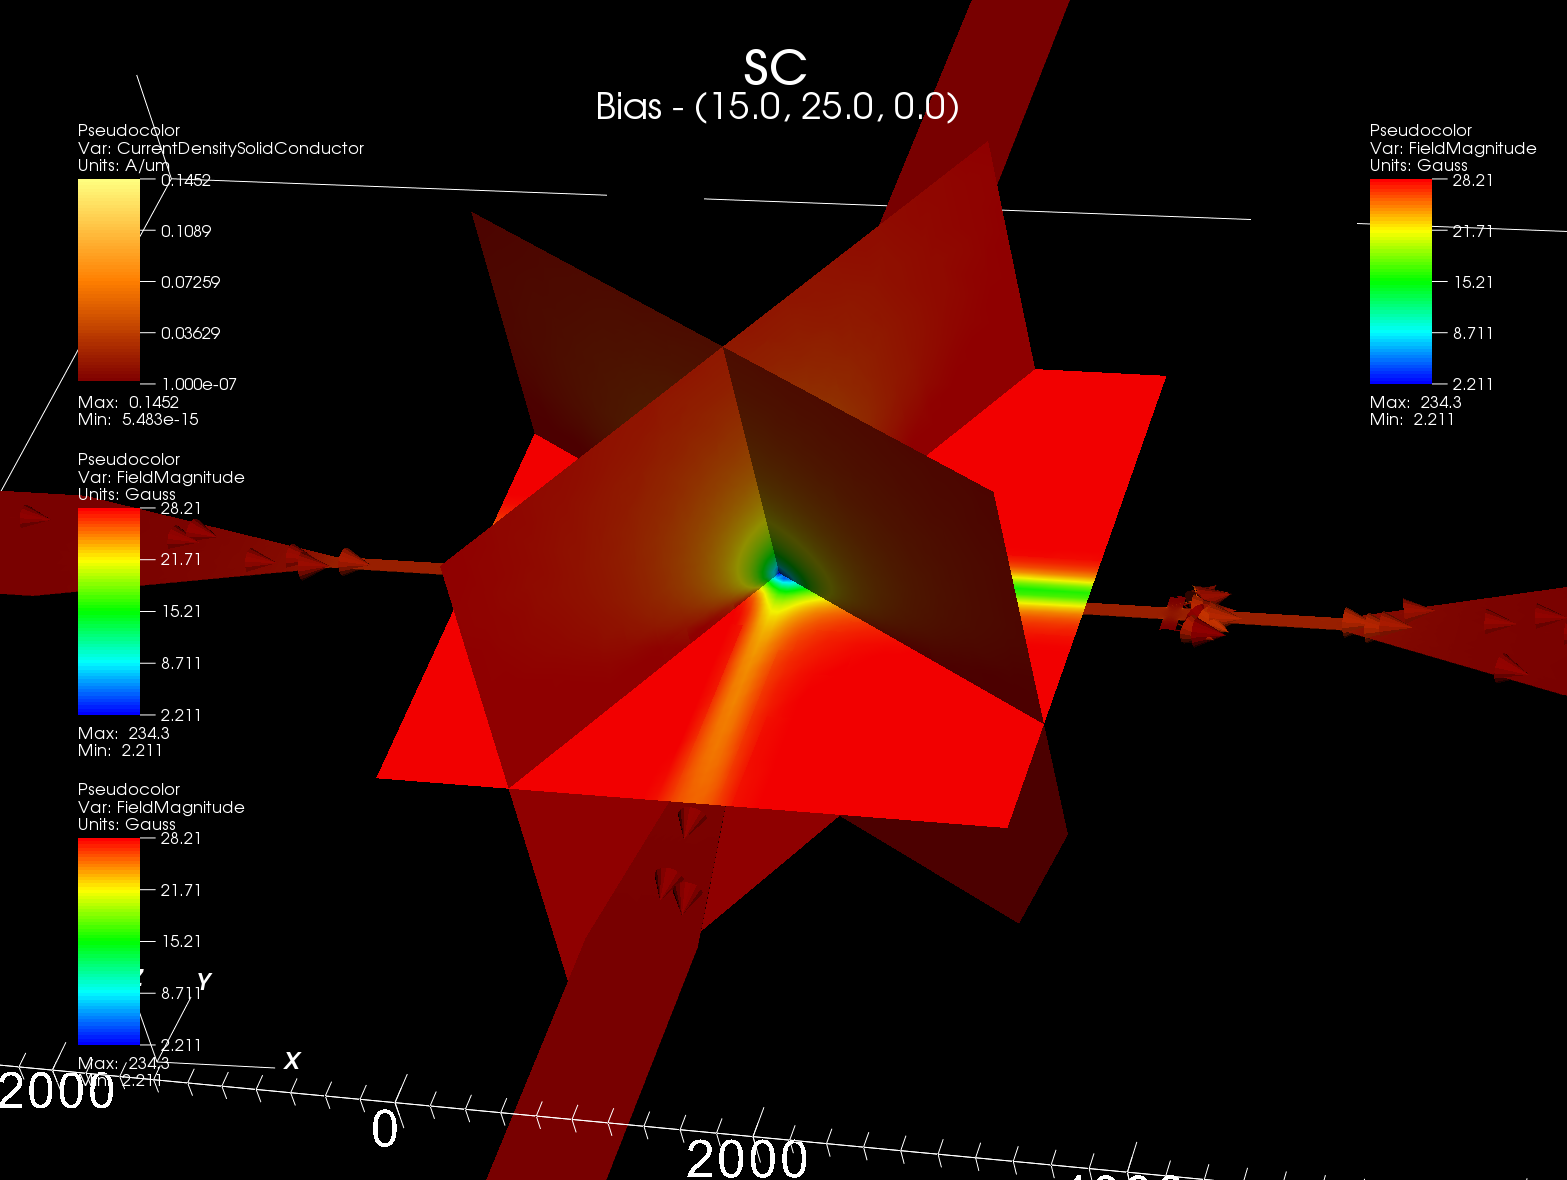Click the "0" tick label on bottom axis
1567x1180 pixels.
click(x=385, y=1129)
